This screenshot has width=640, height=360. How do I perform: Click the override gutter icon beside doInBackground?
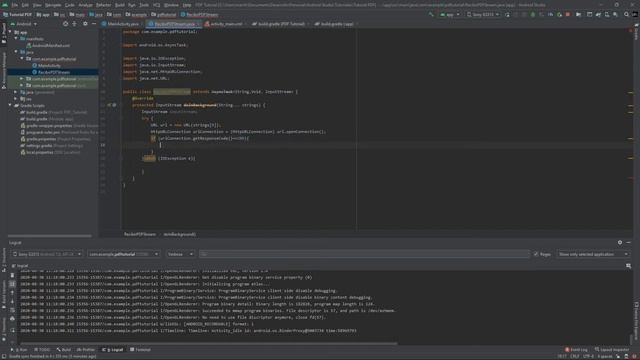coord(109,105)
